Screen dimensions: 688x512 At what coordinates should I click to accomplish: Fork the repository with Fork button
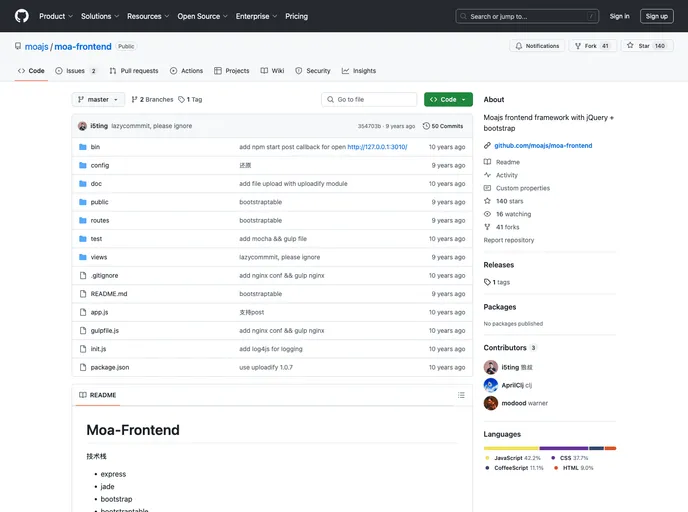point(592,46)
